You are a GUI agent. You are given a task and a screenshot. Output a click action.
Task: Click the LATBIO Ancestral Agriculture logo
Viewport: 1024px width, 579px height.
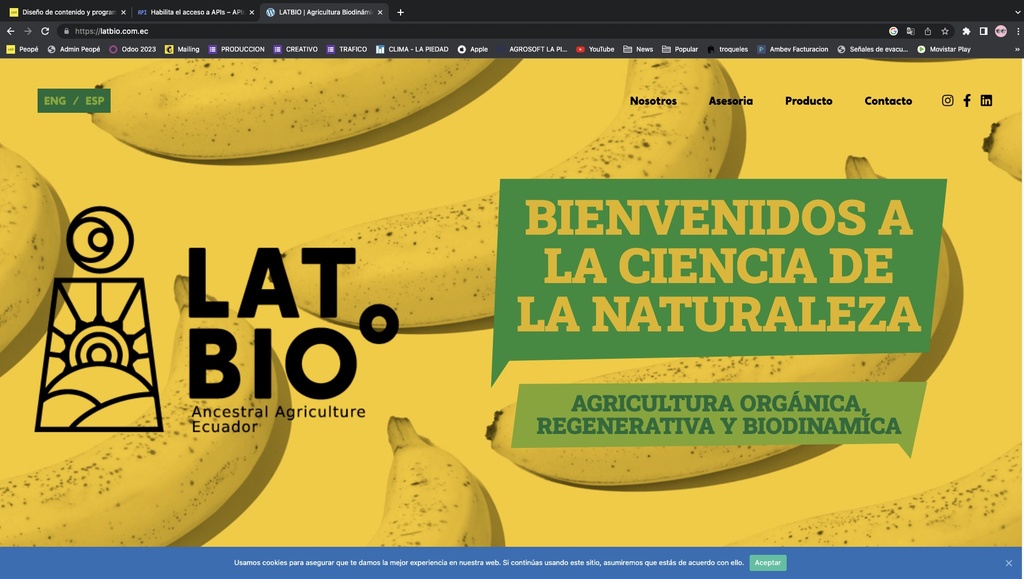click(x=216, y=320)
